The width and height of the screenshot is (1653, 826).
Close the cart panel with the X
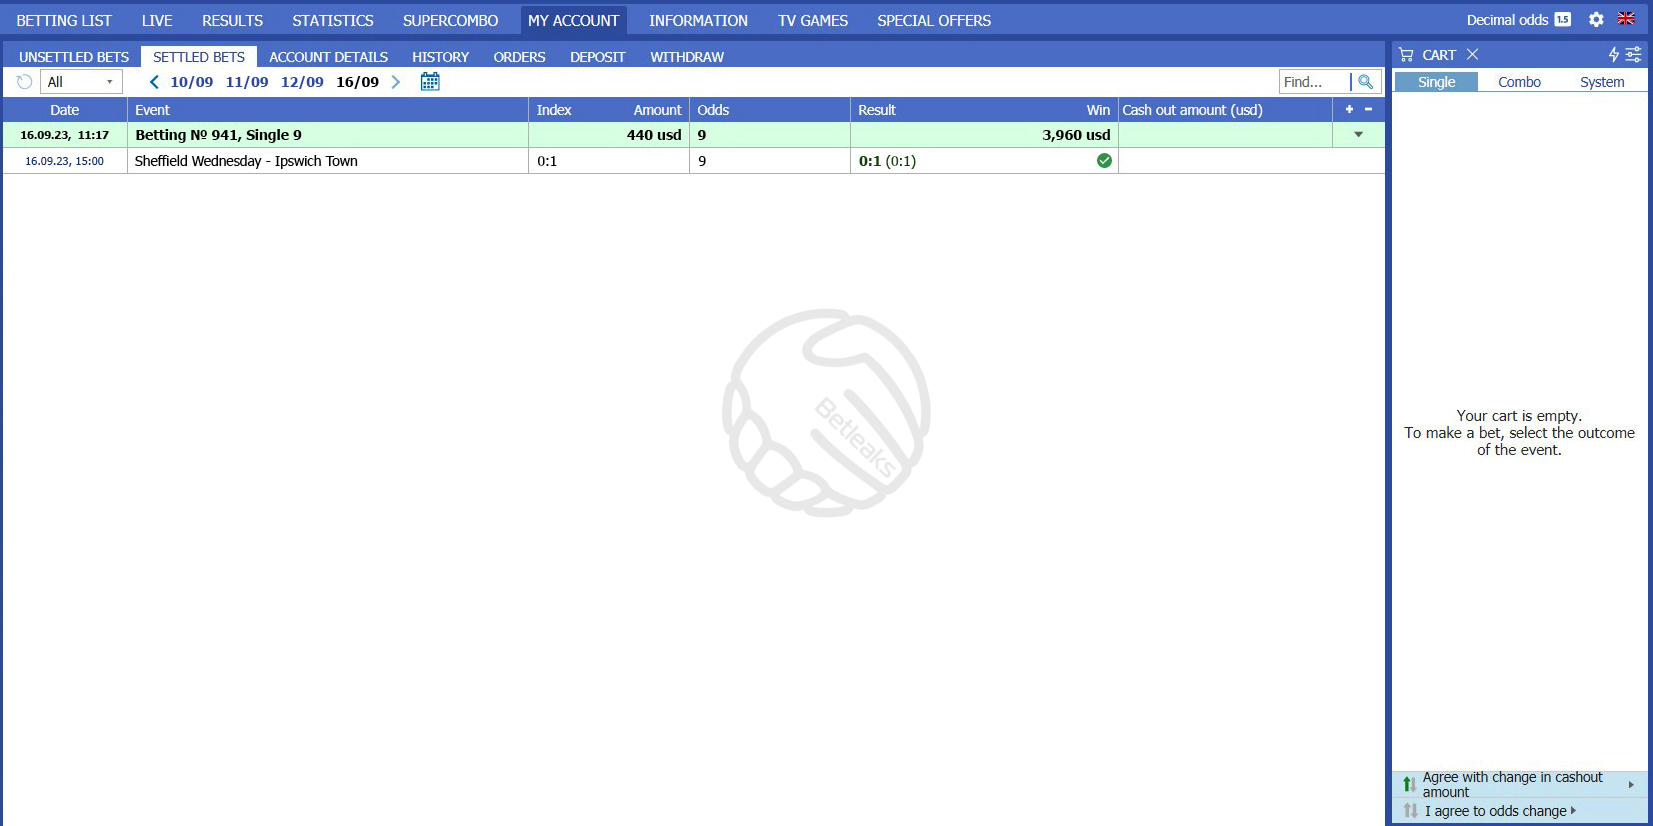[1472, 54]
